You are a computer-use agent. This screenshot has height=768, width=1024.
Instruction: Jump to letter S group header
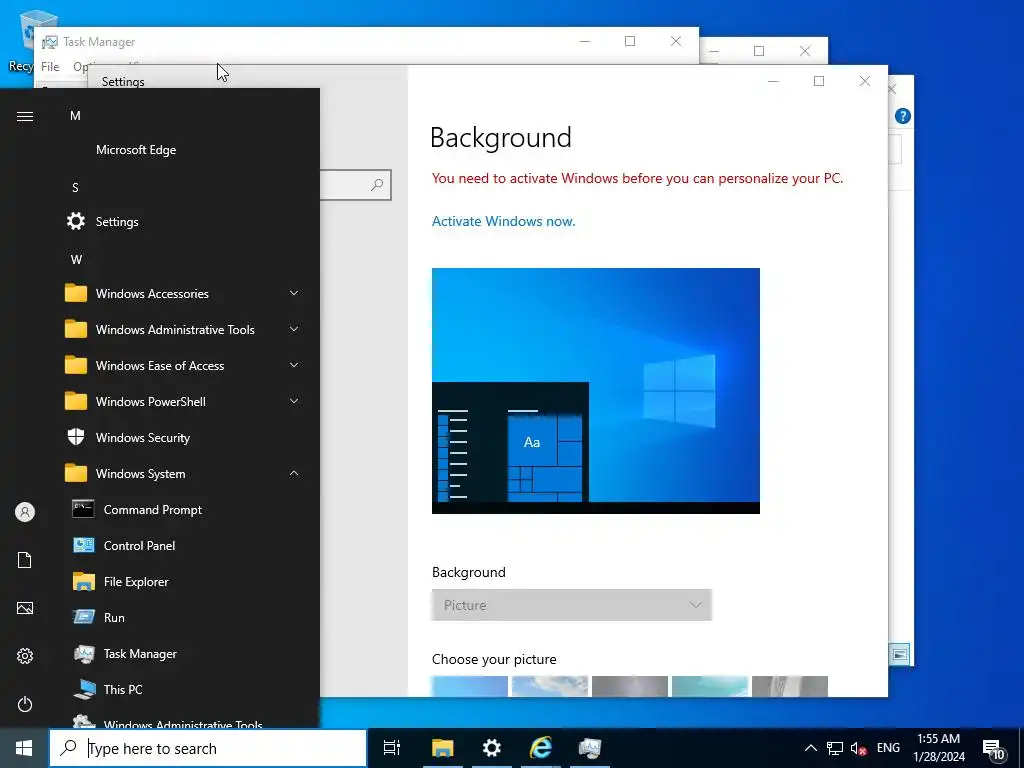[75, 187]
